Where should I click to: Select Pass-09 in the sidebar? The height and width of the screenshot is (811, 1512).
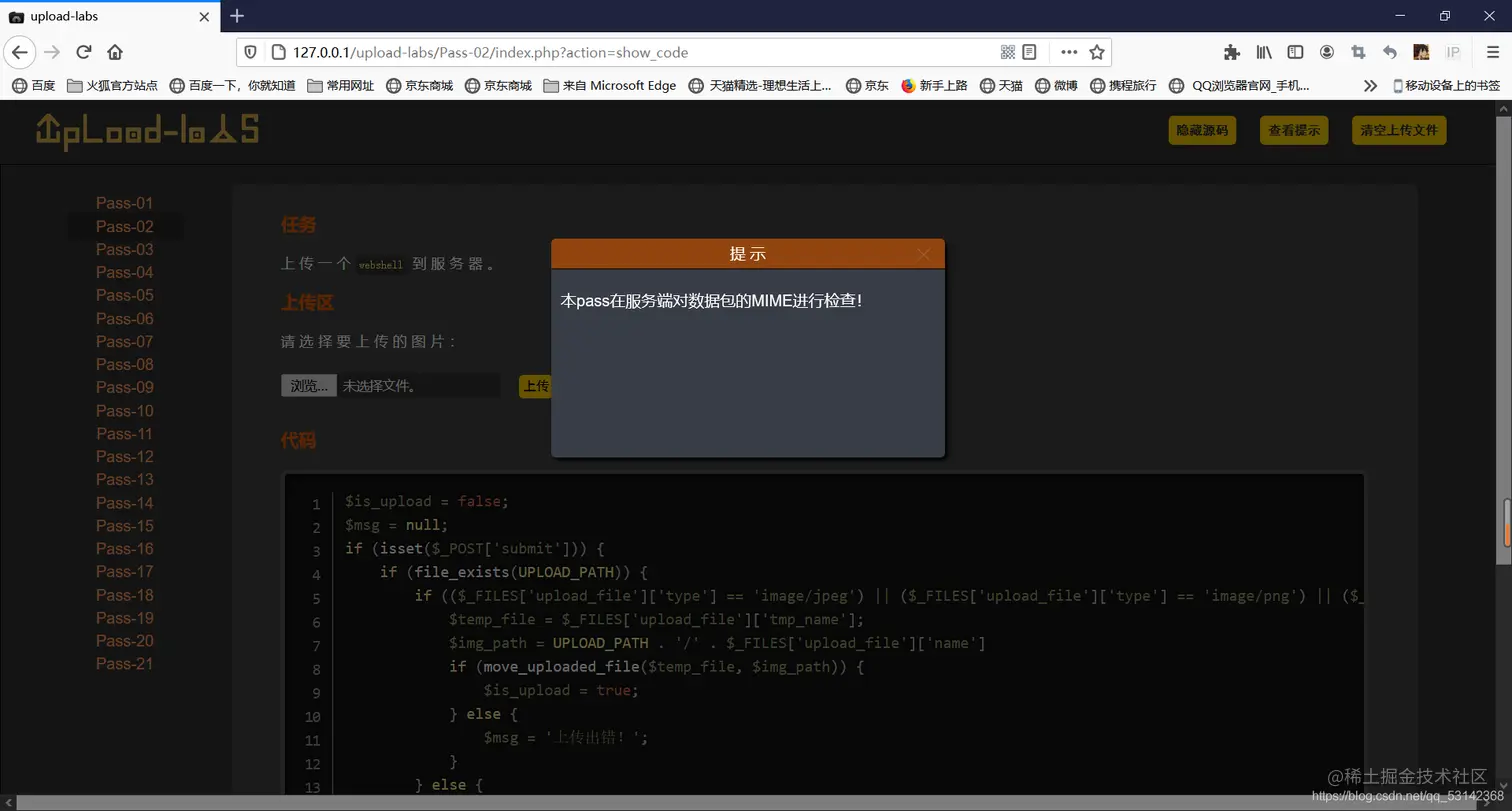tap(124, 387)
